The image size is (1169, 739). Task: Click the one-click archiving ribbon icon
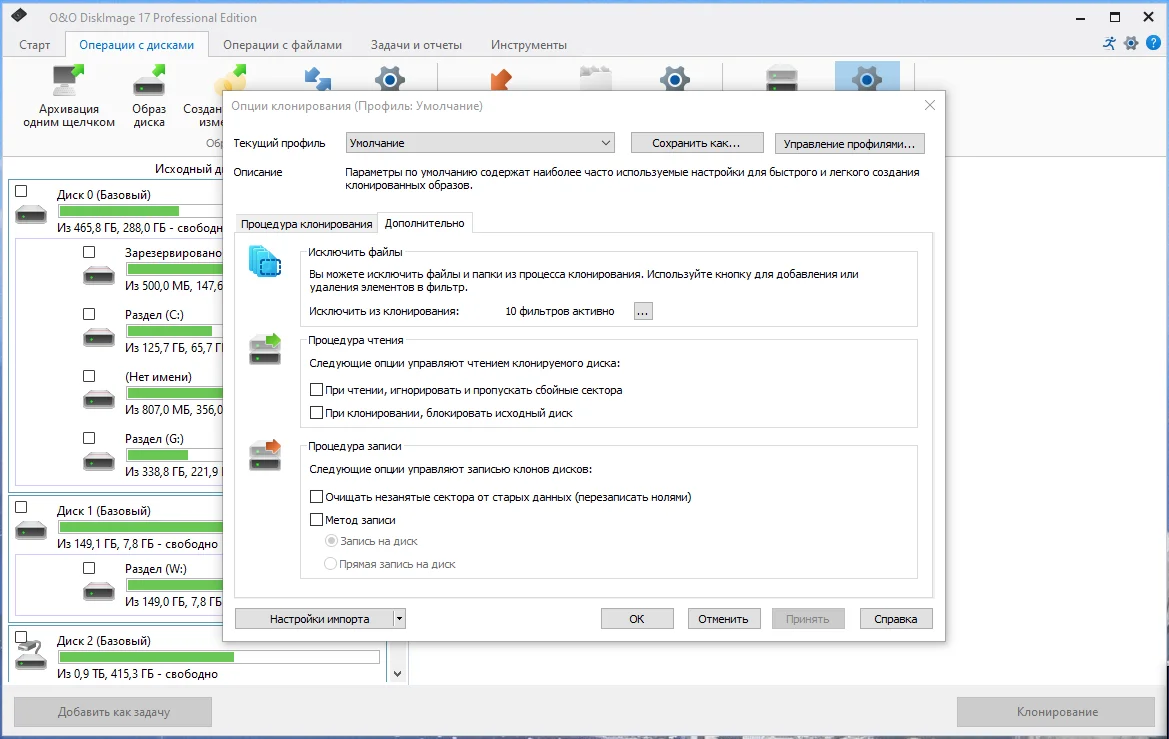point(69,81)
